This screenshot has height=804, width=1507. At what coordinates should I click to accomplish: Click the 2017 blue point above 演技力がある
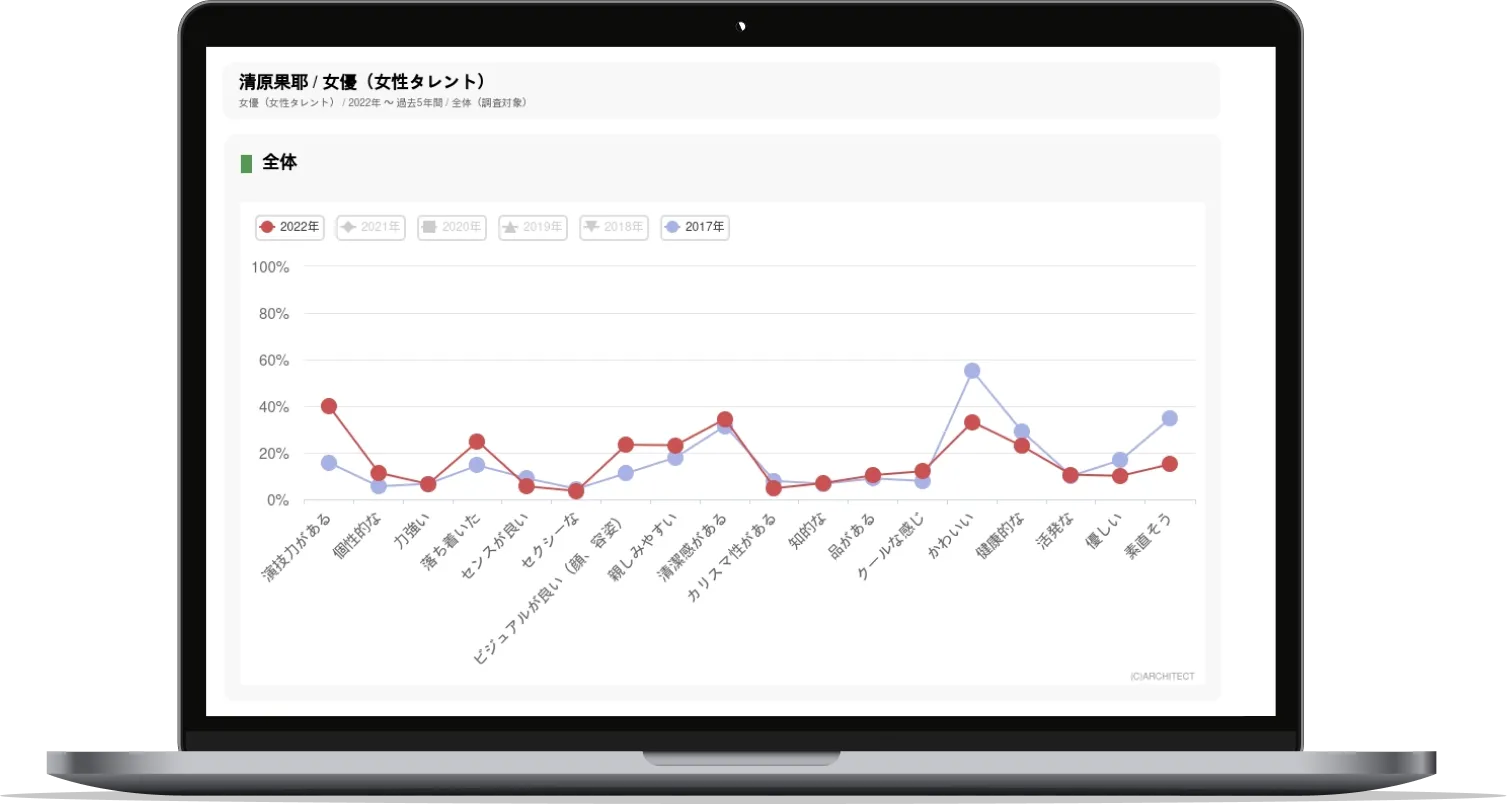coord(329,463)
